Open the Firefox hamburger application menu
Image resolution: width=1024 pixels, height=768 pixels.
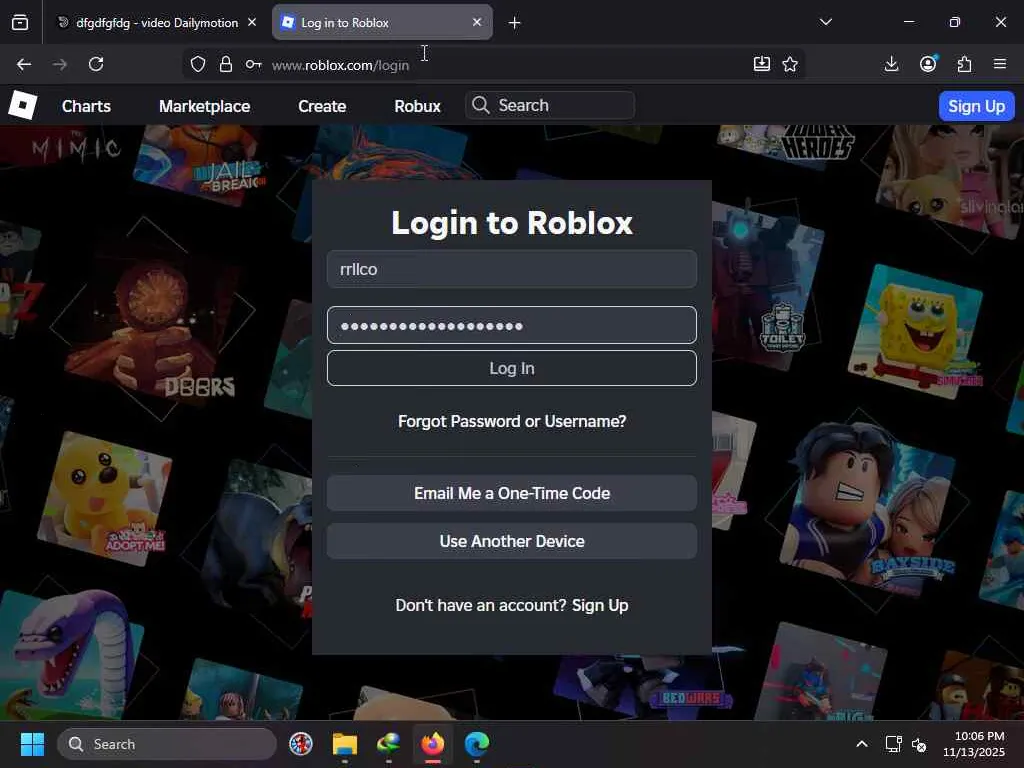1000,64
